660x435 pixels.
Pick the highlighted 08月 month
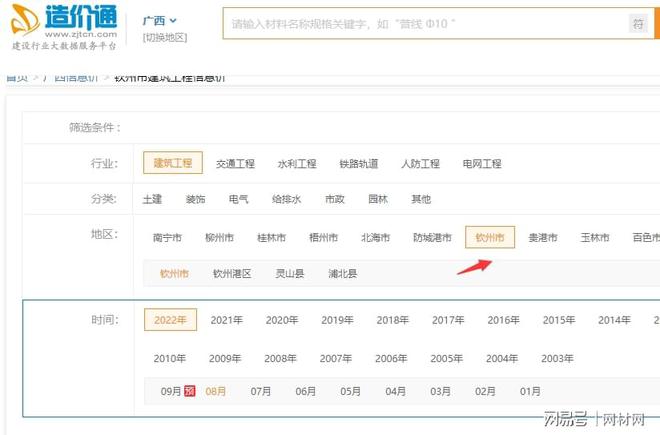point(216,392)
